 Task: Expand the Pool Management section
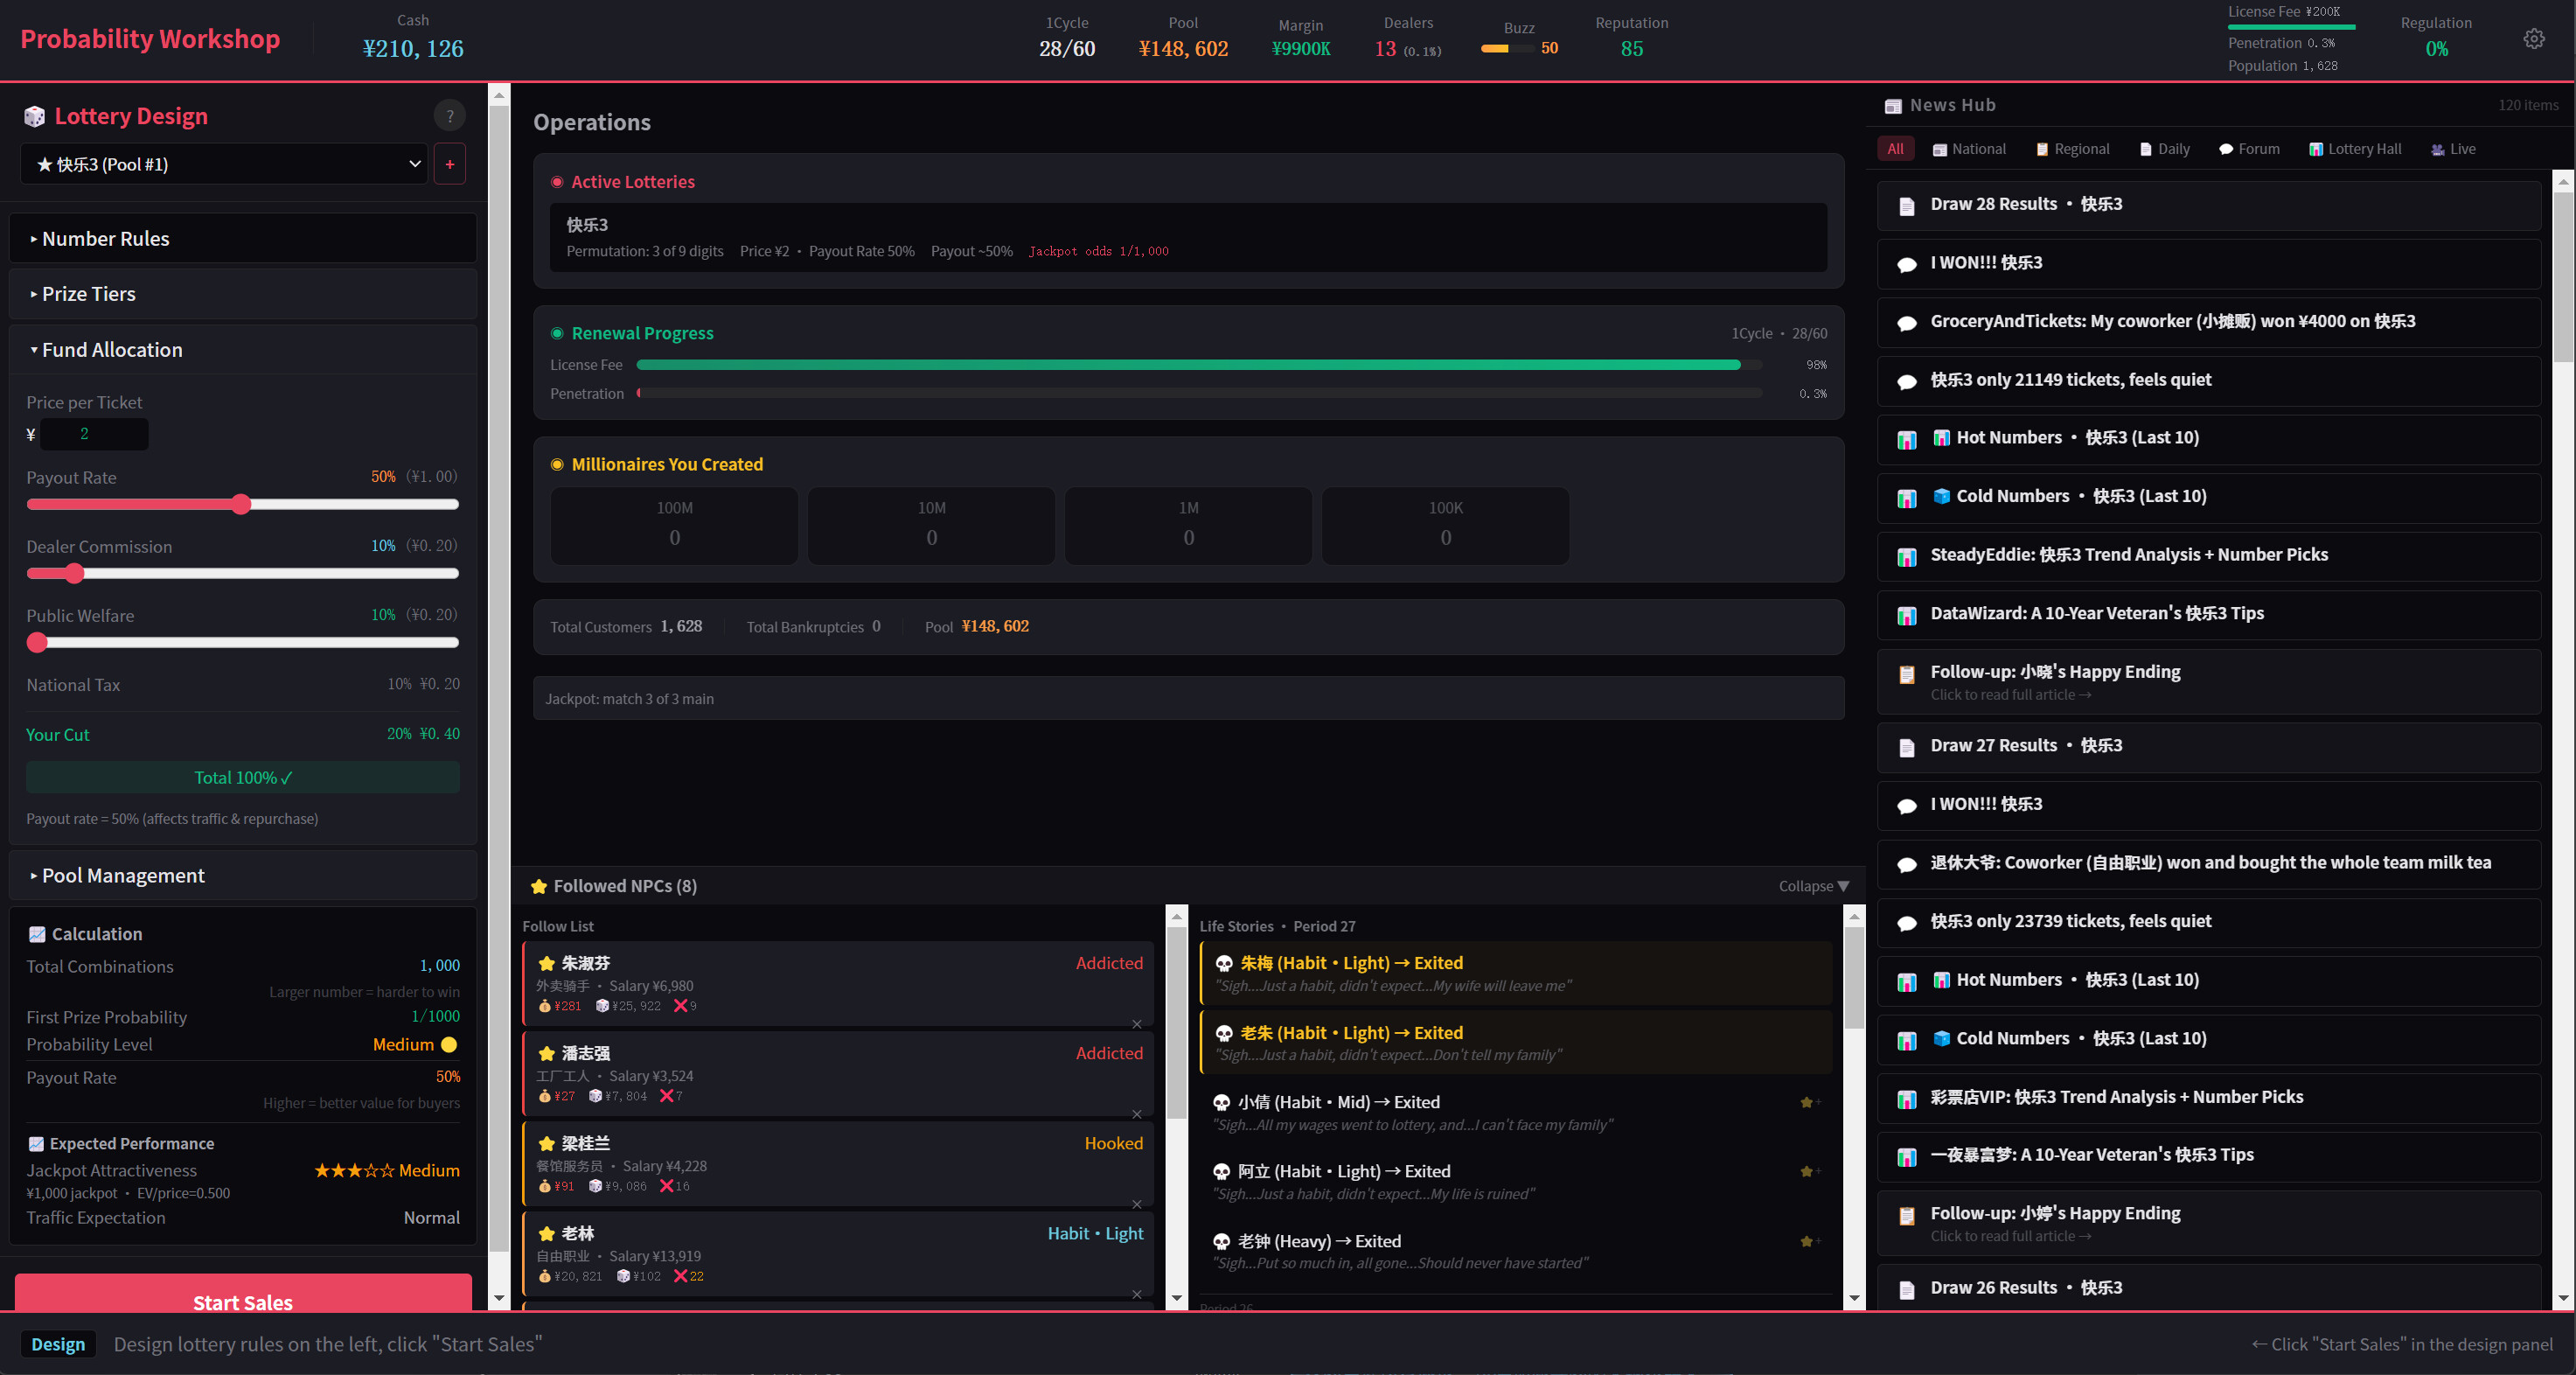click(x=243, y=875)
